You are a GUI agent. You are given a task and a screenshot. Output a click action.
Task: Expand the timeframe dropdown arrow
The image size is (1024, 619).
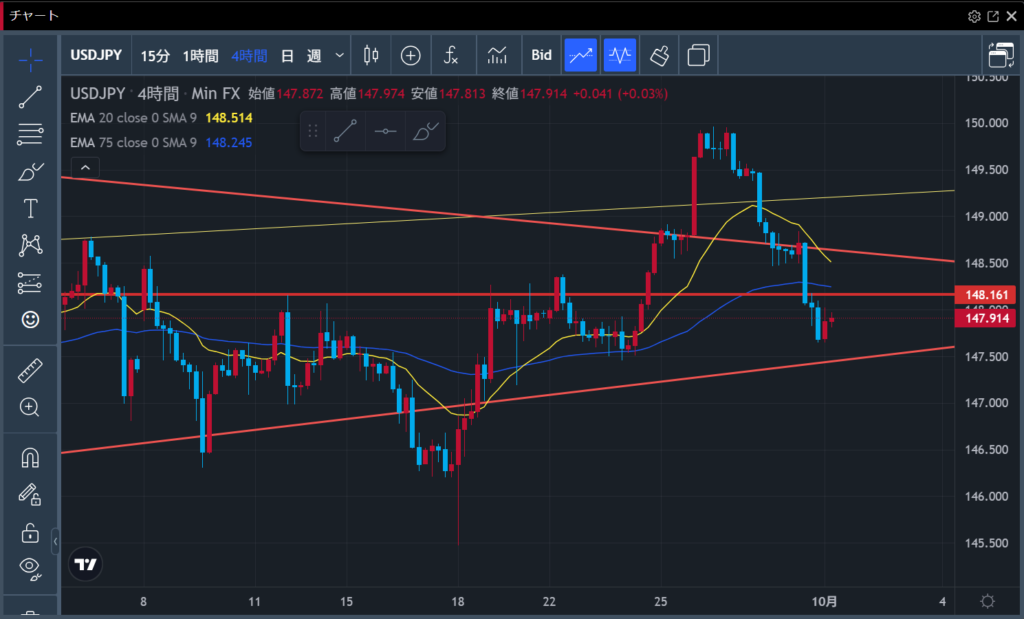click(x=340, y=56)
